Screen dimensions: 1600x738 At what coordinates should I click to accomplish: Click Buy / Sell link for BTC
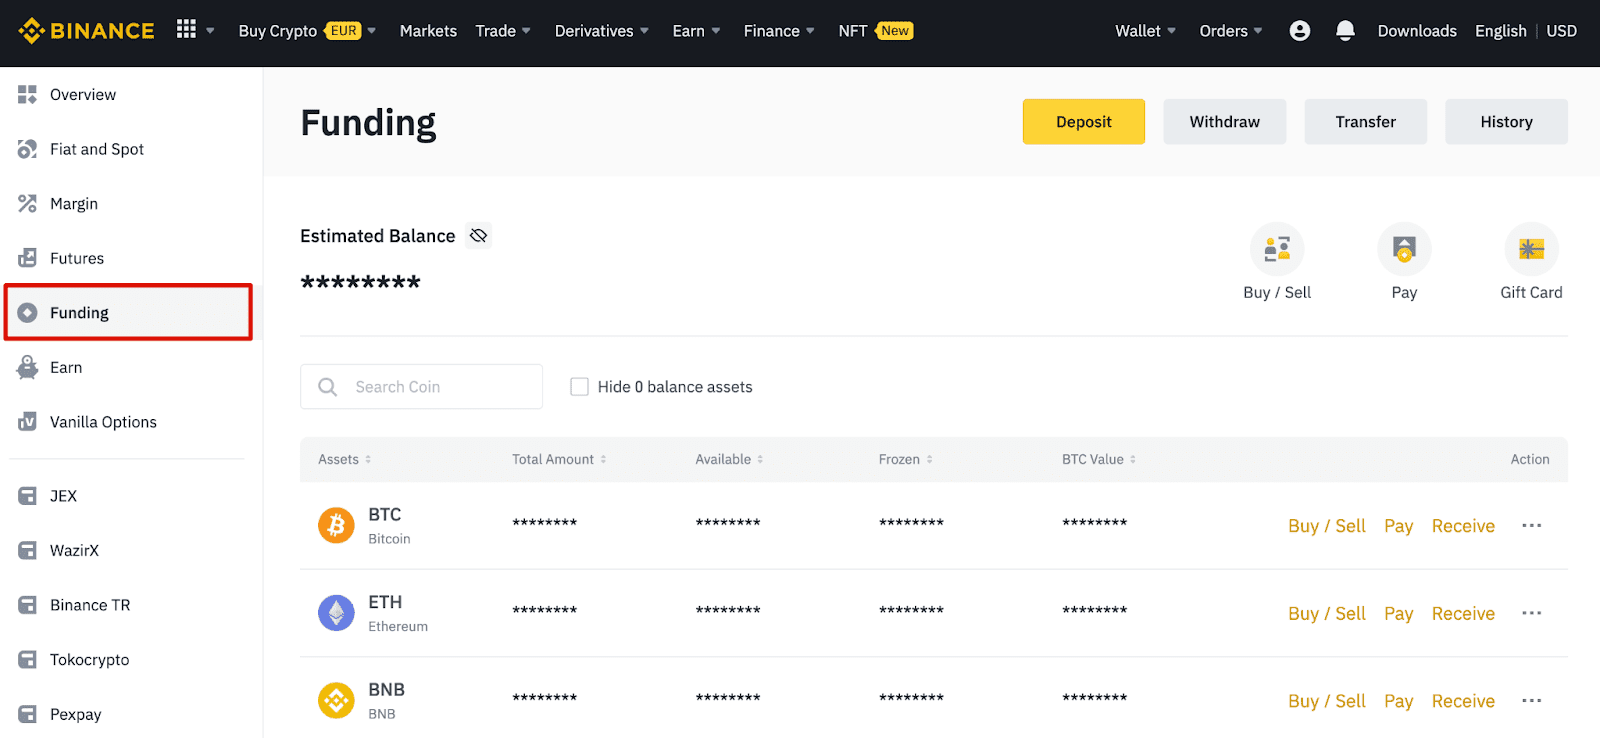click(1326, 526)
